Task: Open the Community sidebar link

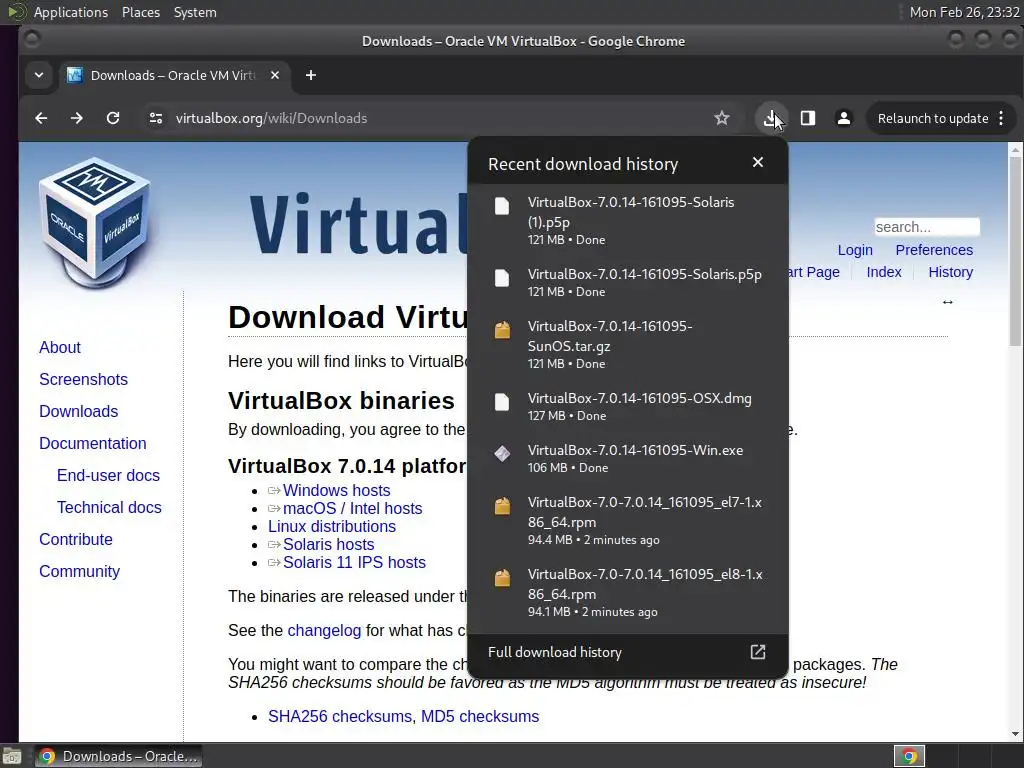Action: (x=79, y=571)
